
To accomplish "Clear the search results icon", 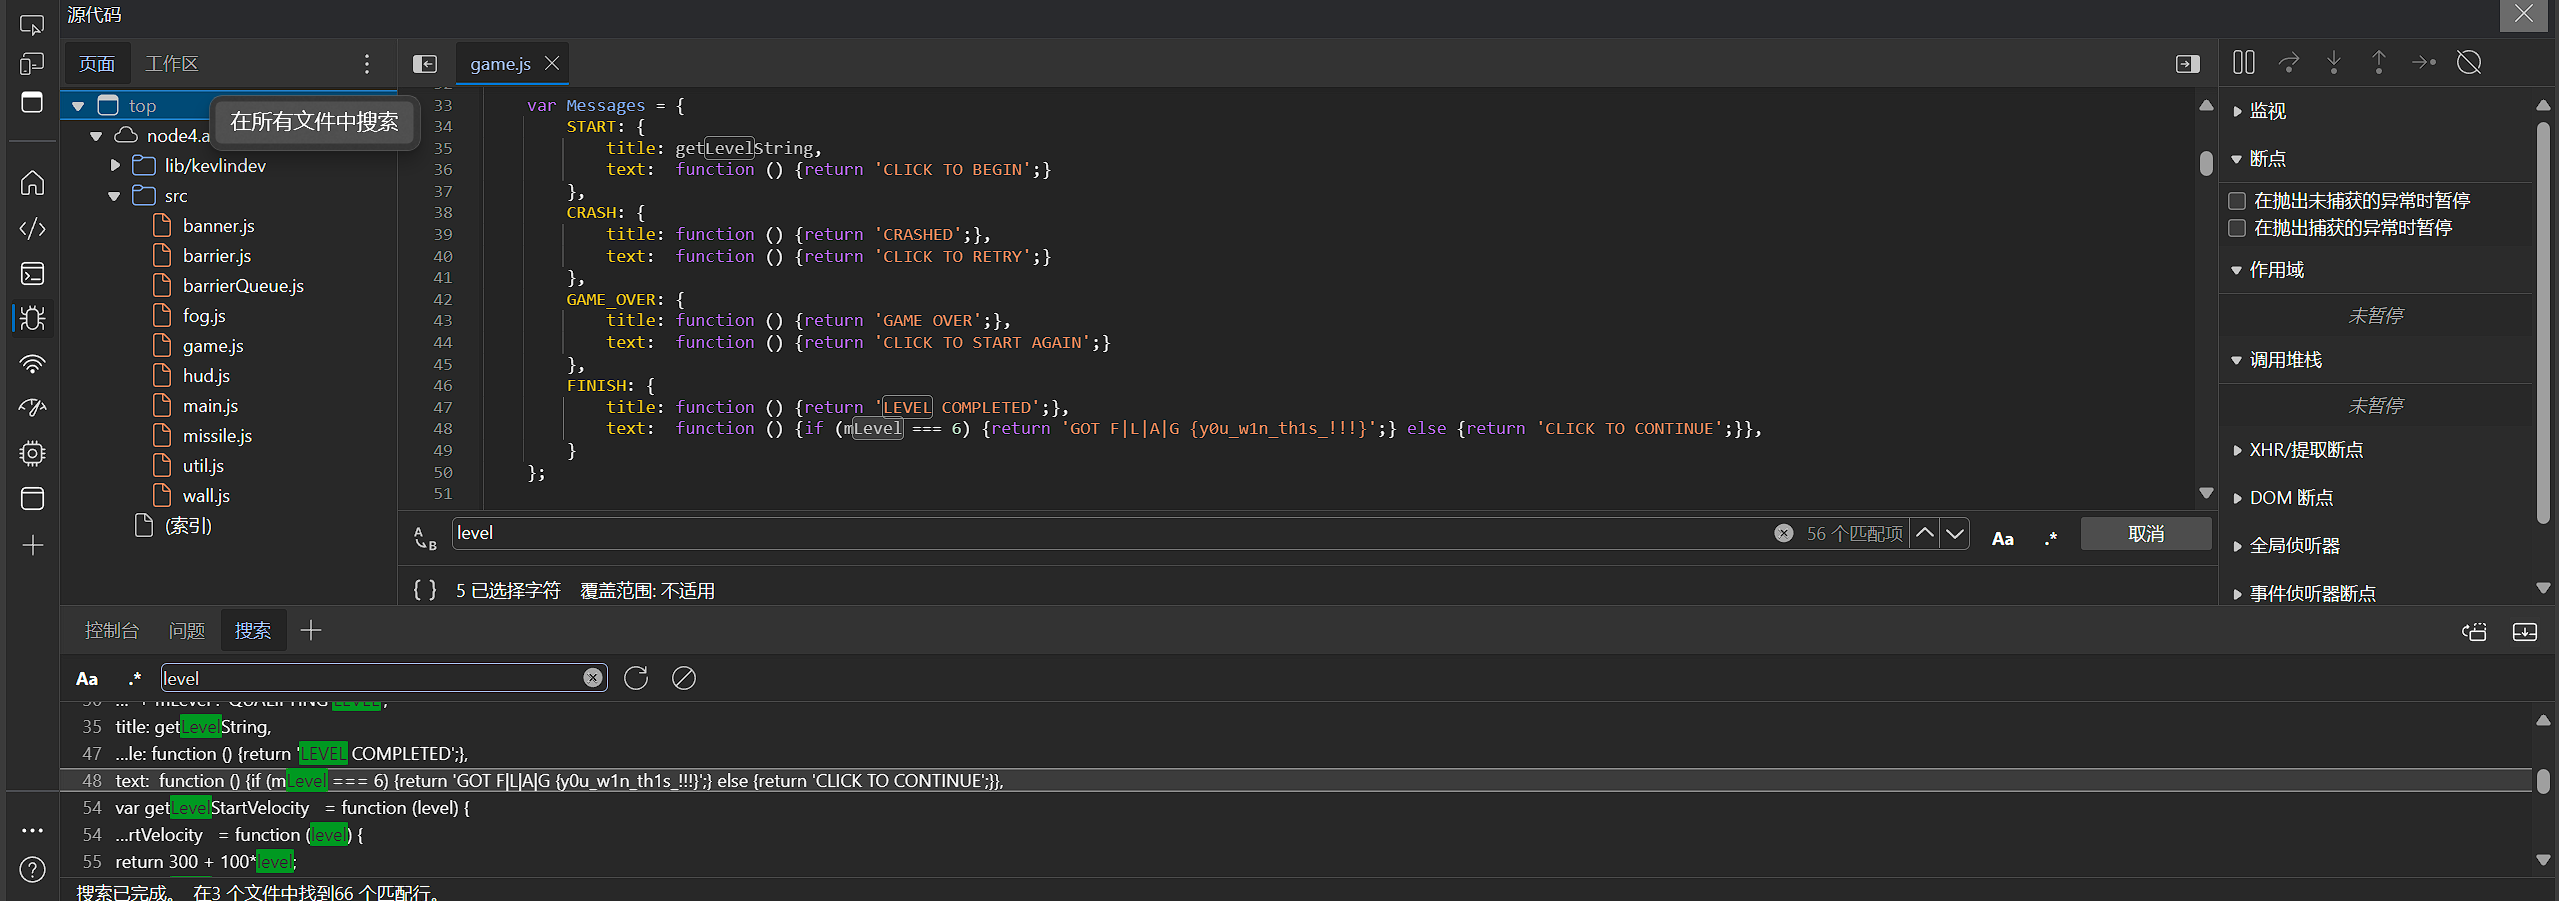I will pos(684,678).
